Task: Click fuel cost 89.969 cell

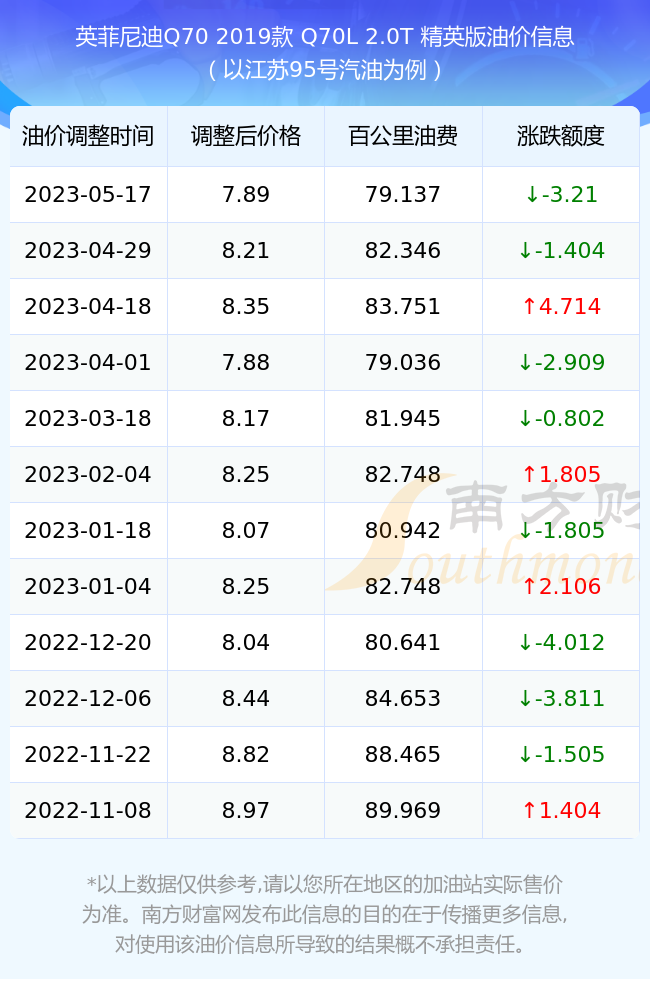Action: pos(403,811)
